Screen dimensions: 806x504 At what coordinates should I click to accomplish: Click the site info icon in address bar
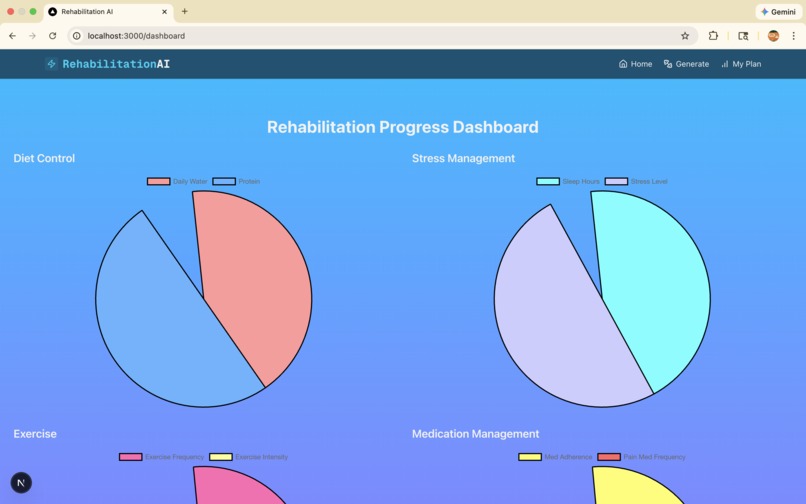[x=77, y=36]
